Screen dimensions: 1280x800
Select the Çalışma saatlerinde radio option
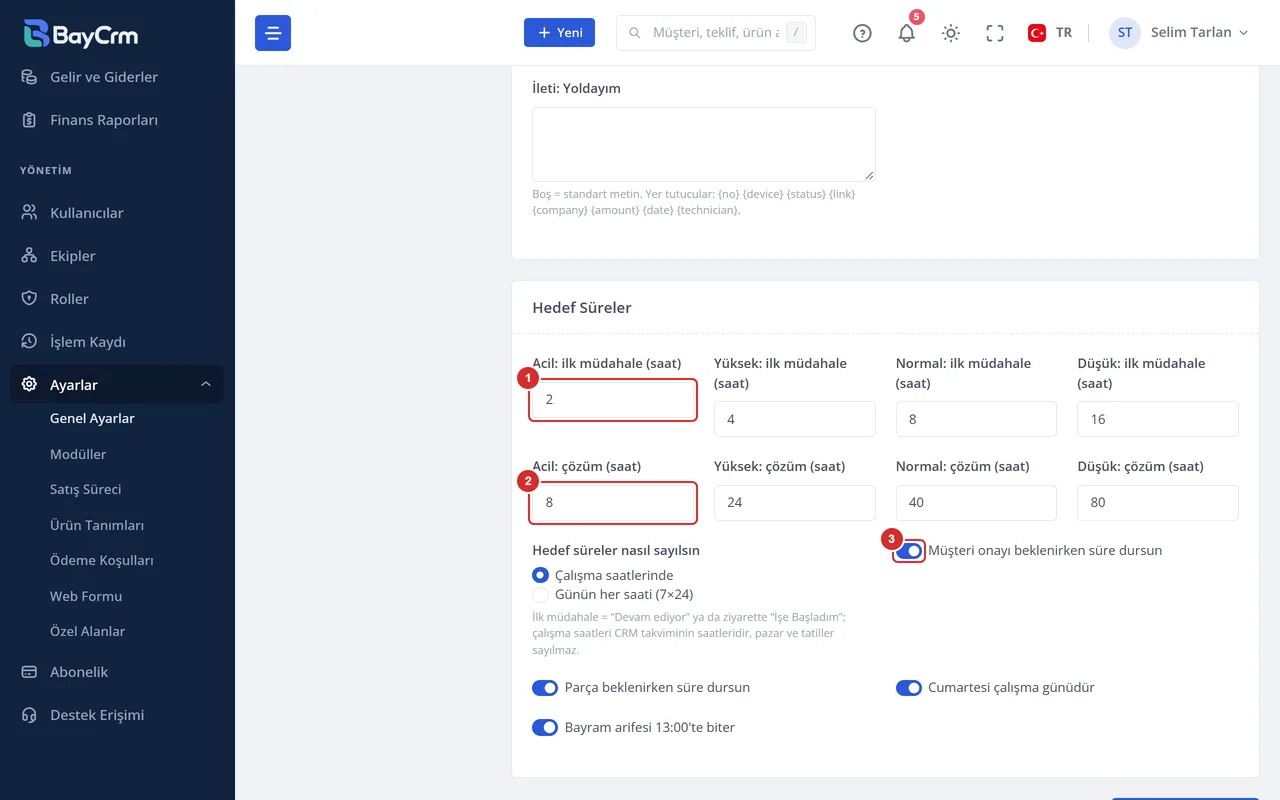541,575
